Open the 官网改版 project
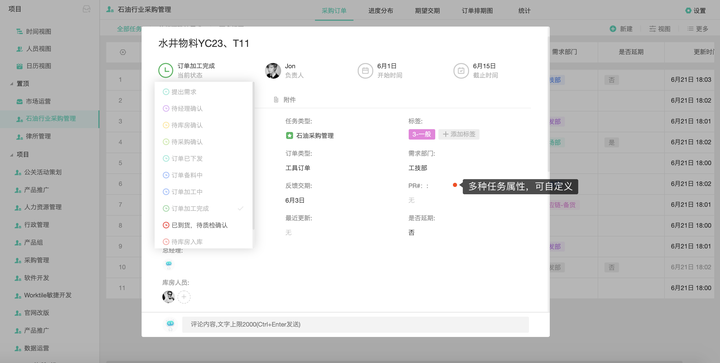Viewport: 720px width, 363px height. 36,313
